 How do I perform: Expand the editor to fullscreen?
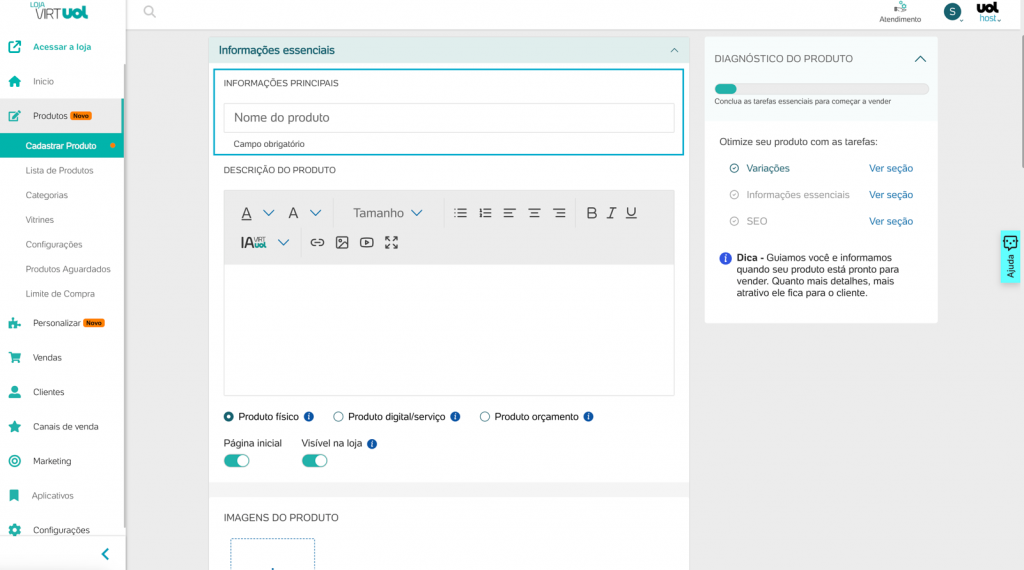click(x=391, y=243)
